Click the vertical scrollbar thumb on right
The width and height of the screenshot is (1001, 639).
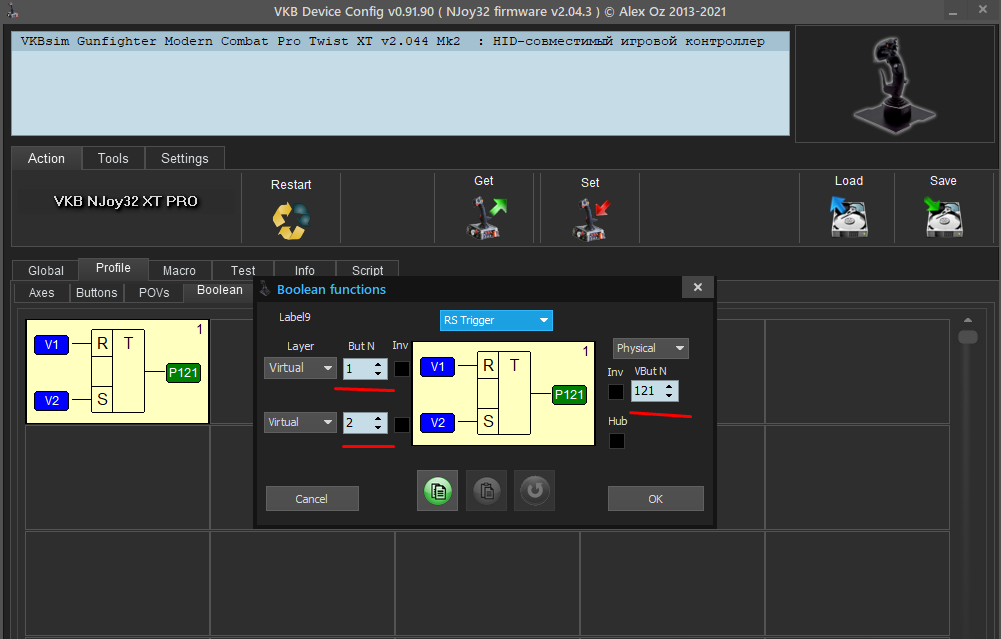point(968,336)
